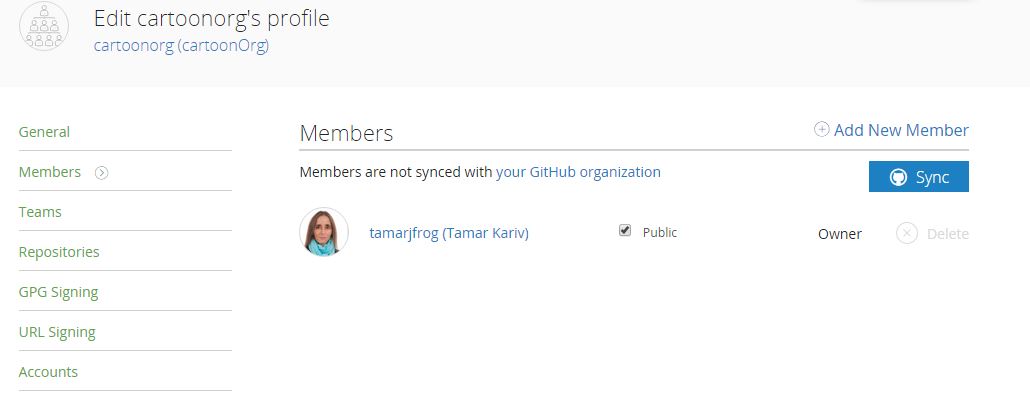Click the GitHub logo on the Sync button
The width and height of the screenshot is (1030, 402).
898,177
